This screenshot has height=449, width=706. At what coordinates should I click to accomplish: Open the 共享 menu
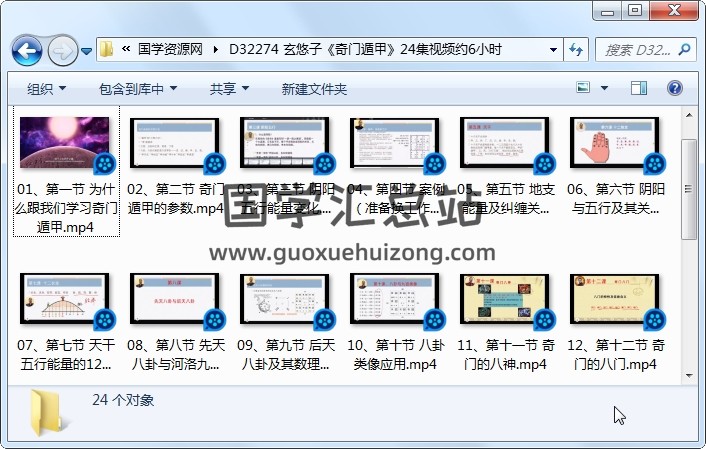(x=229, y=89)
